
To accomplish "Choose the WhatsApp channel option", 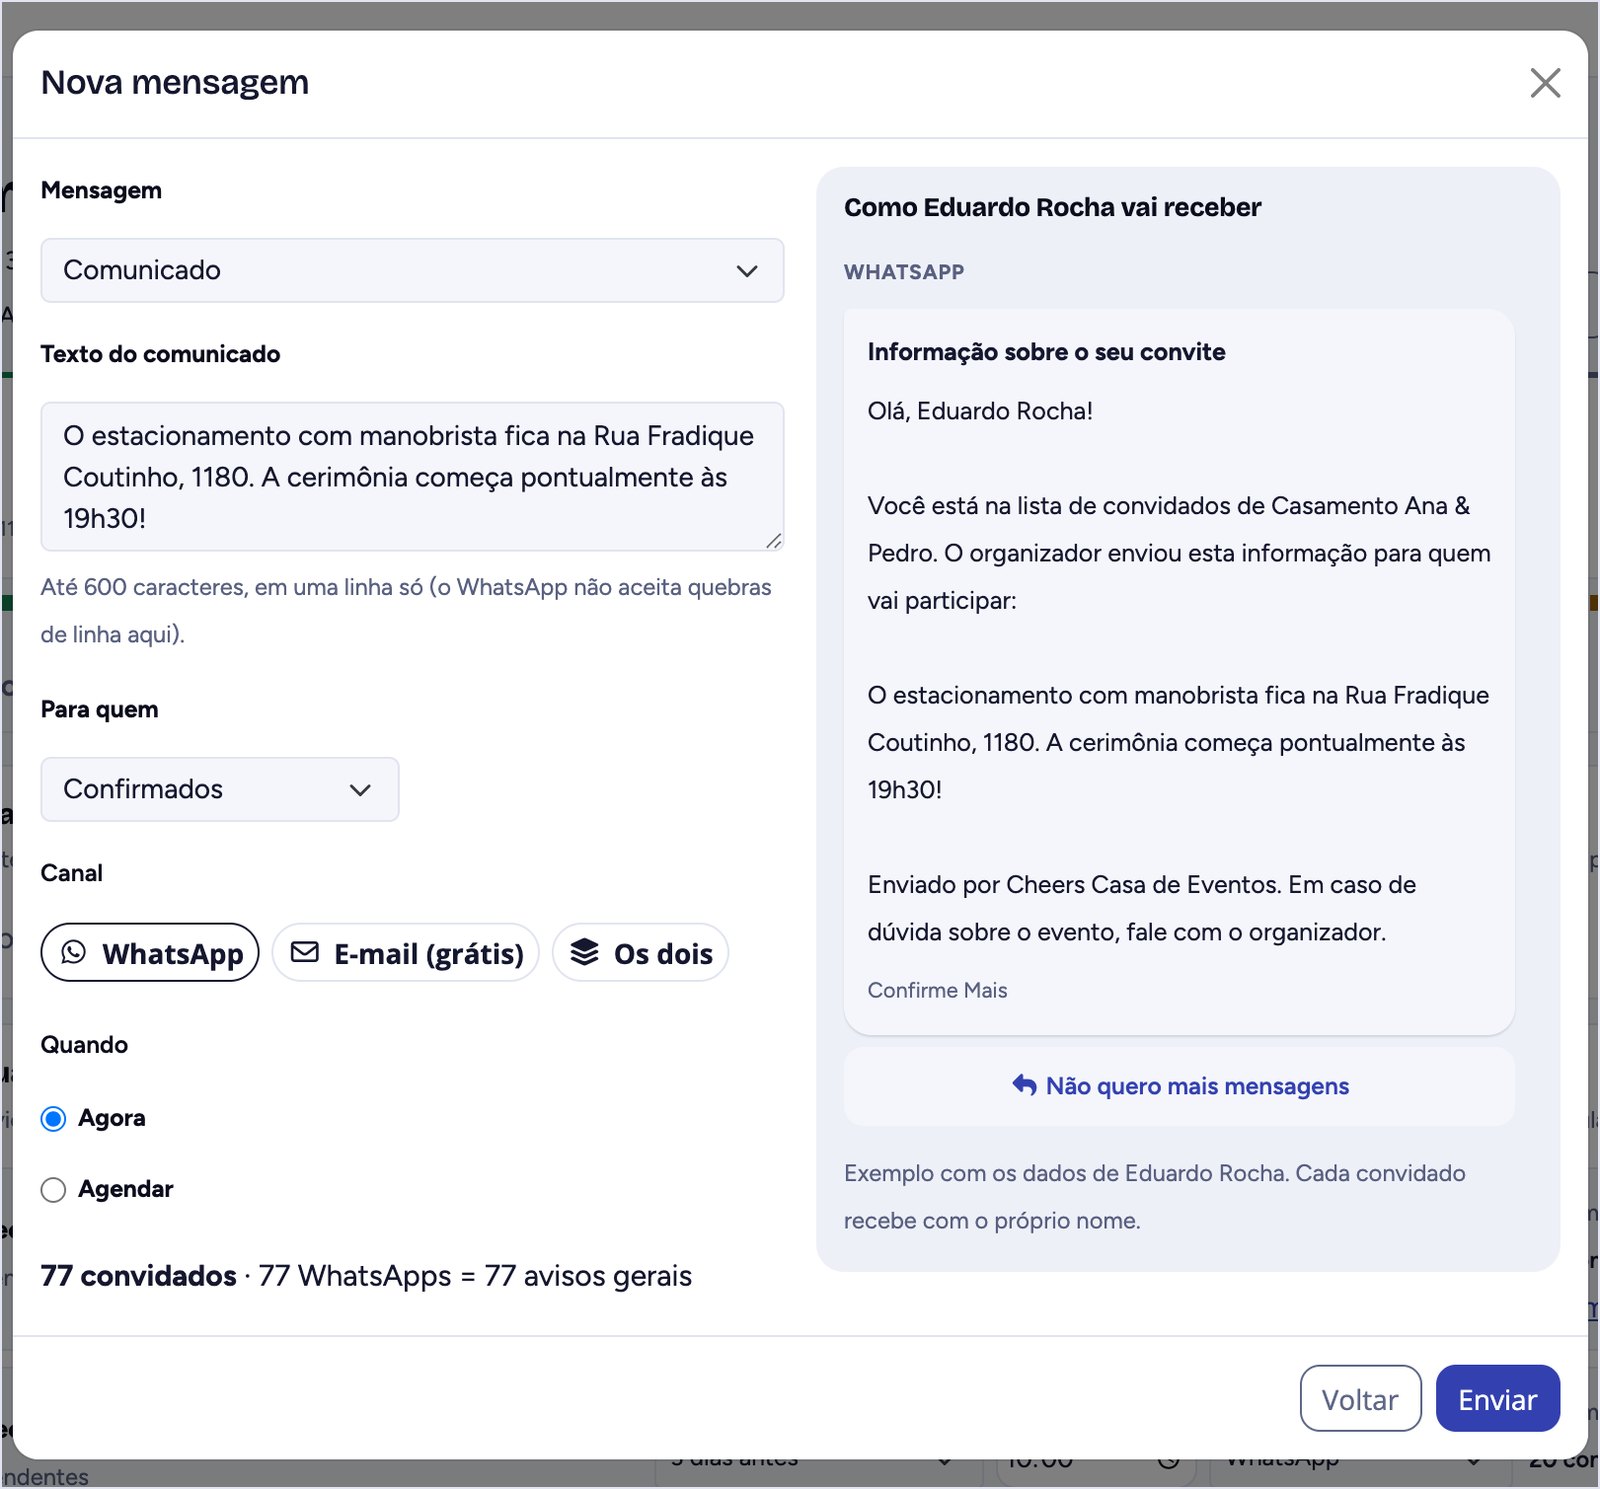I will [150, 952].
